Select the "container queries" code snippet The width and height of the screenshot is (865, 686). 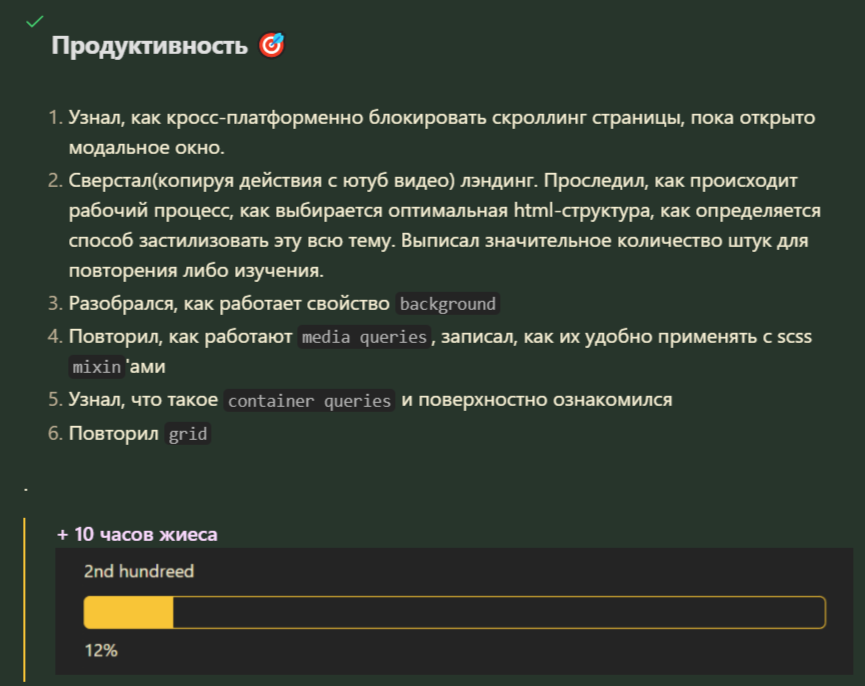tap(309, 401)
